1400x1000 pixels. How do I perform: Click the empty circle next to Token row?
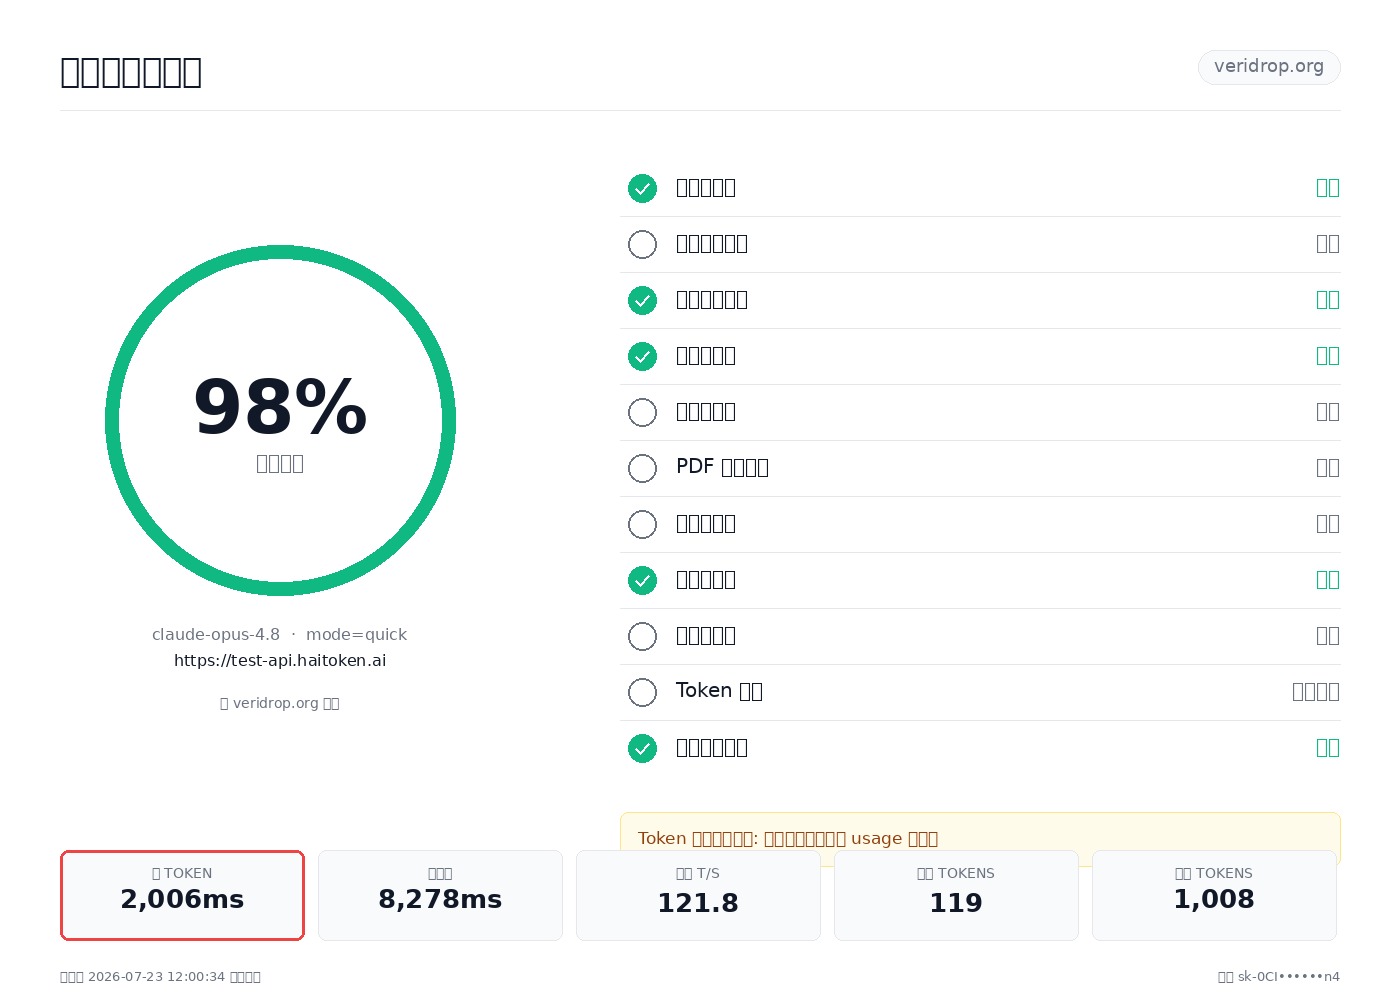(x=642, y=692)
